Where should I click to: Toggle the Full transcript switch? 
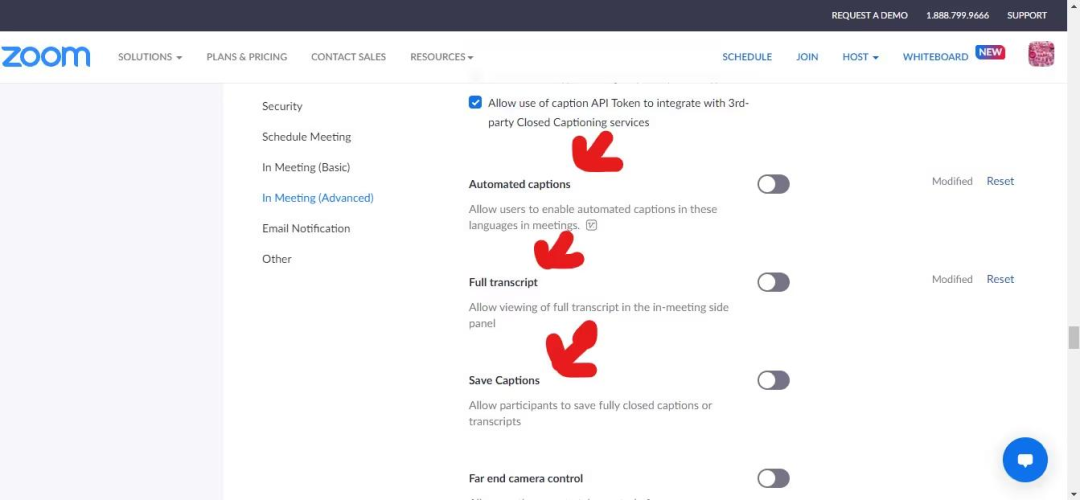(773, 282)
